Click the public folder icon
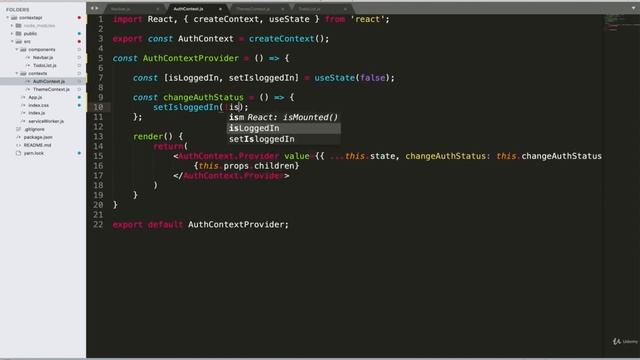This screenshot has width=640, height=360. pyautogui.click(x=18, y=33)
